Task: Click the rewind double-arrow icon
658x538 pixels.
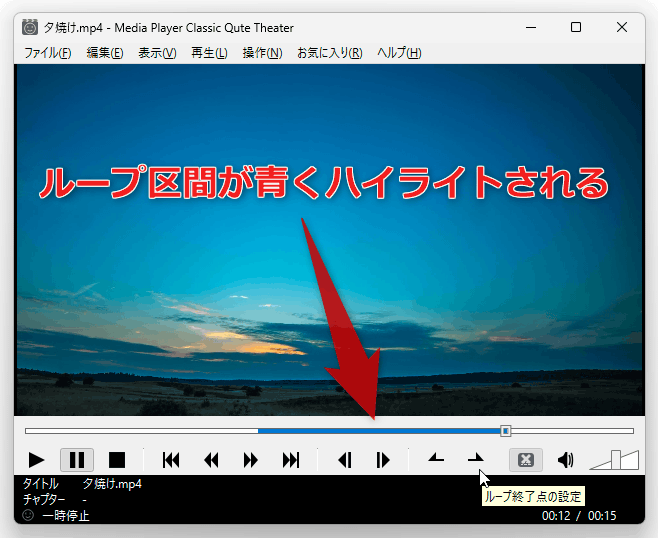Action: 211,460
